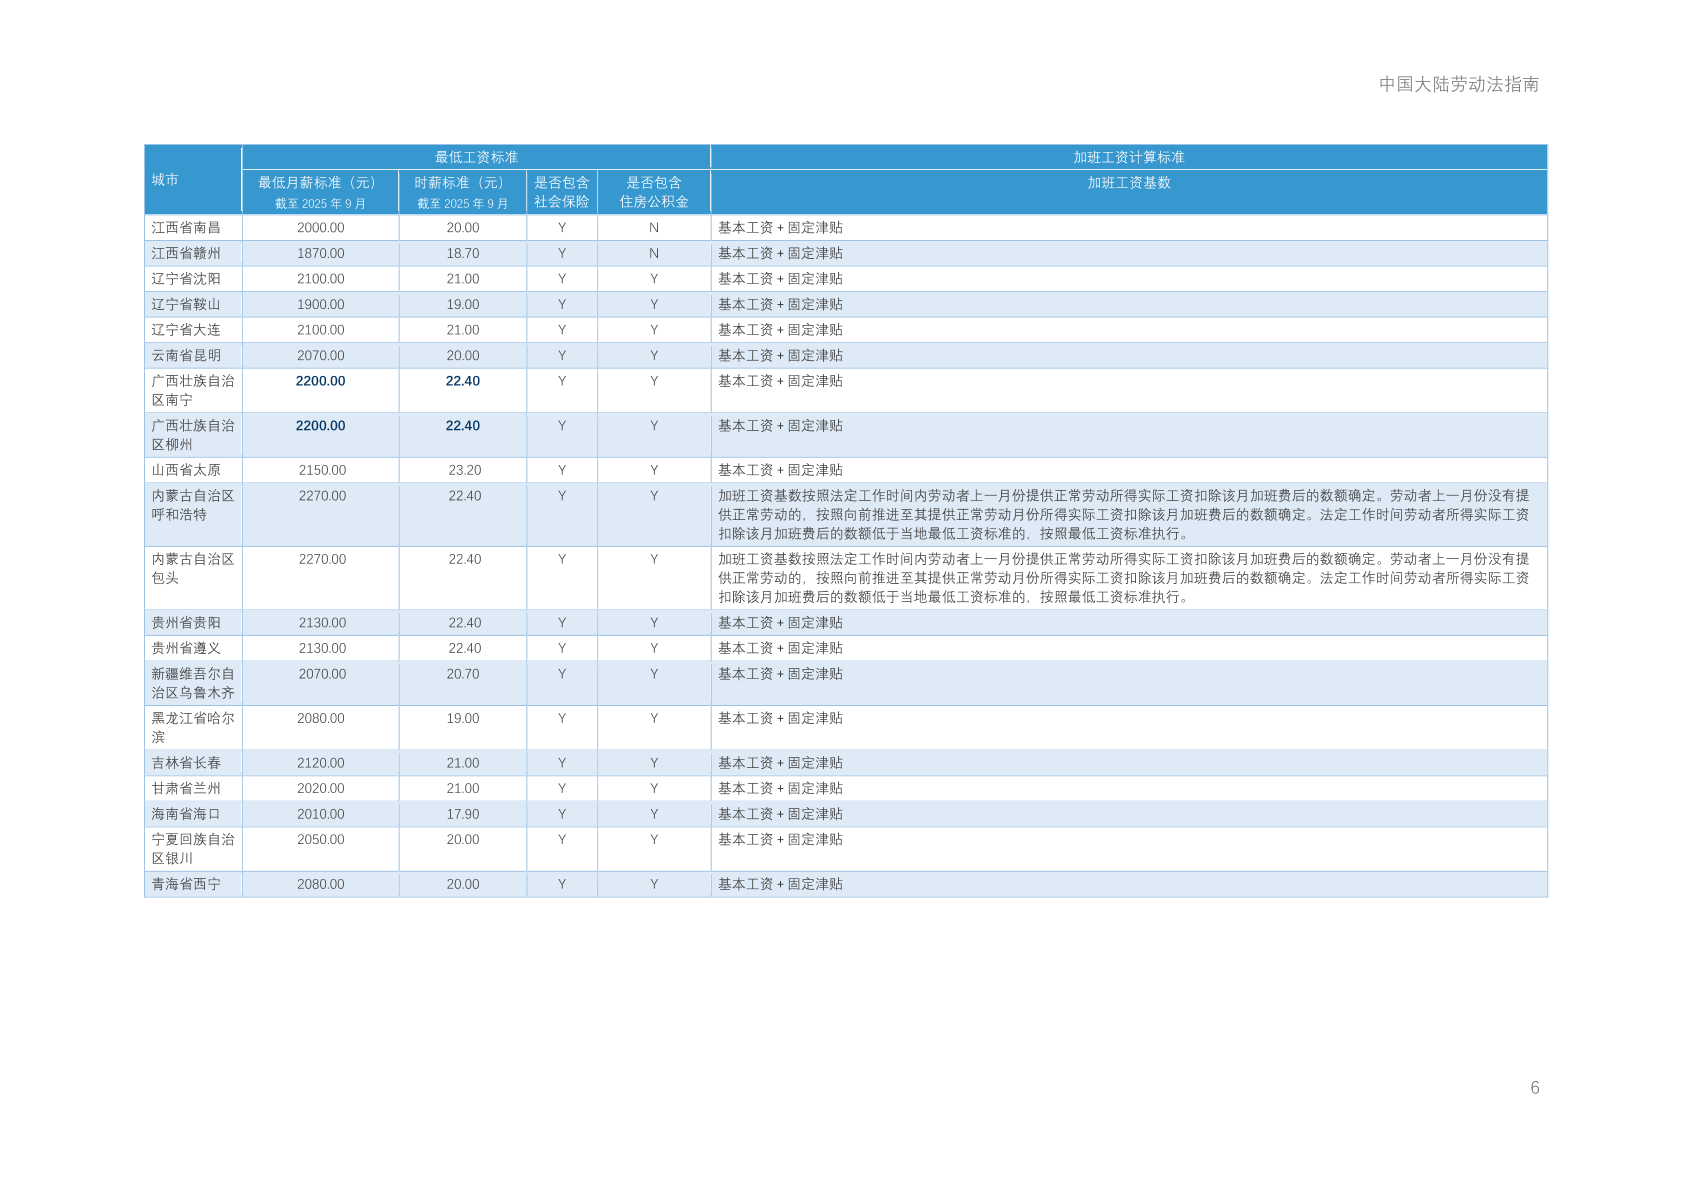1684x1191 pixels.
Task: Select the 内蒙古自治区包头 city cell
Action: [x=192, y=568]
